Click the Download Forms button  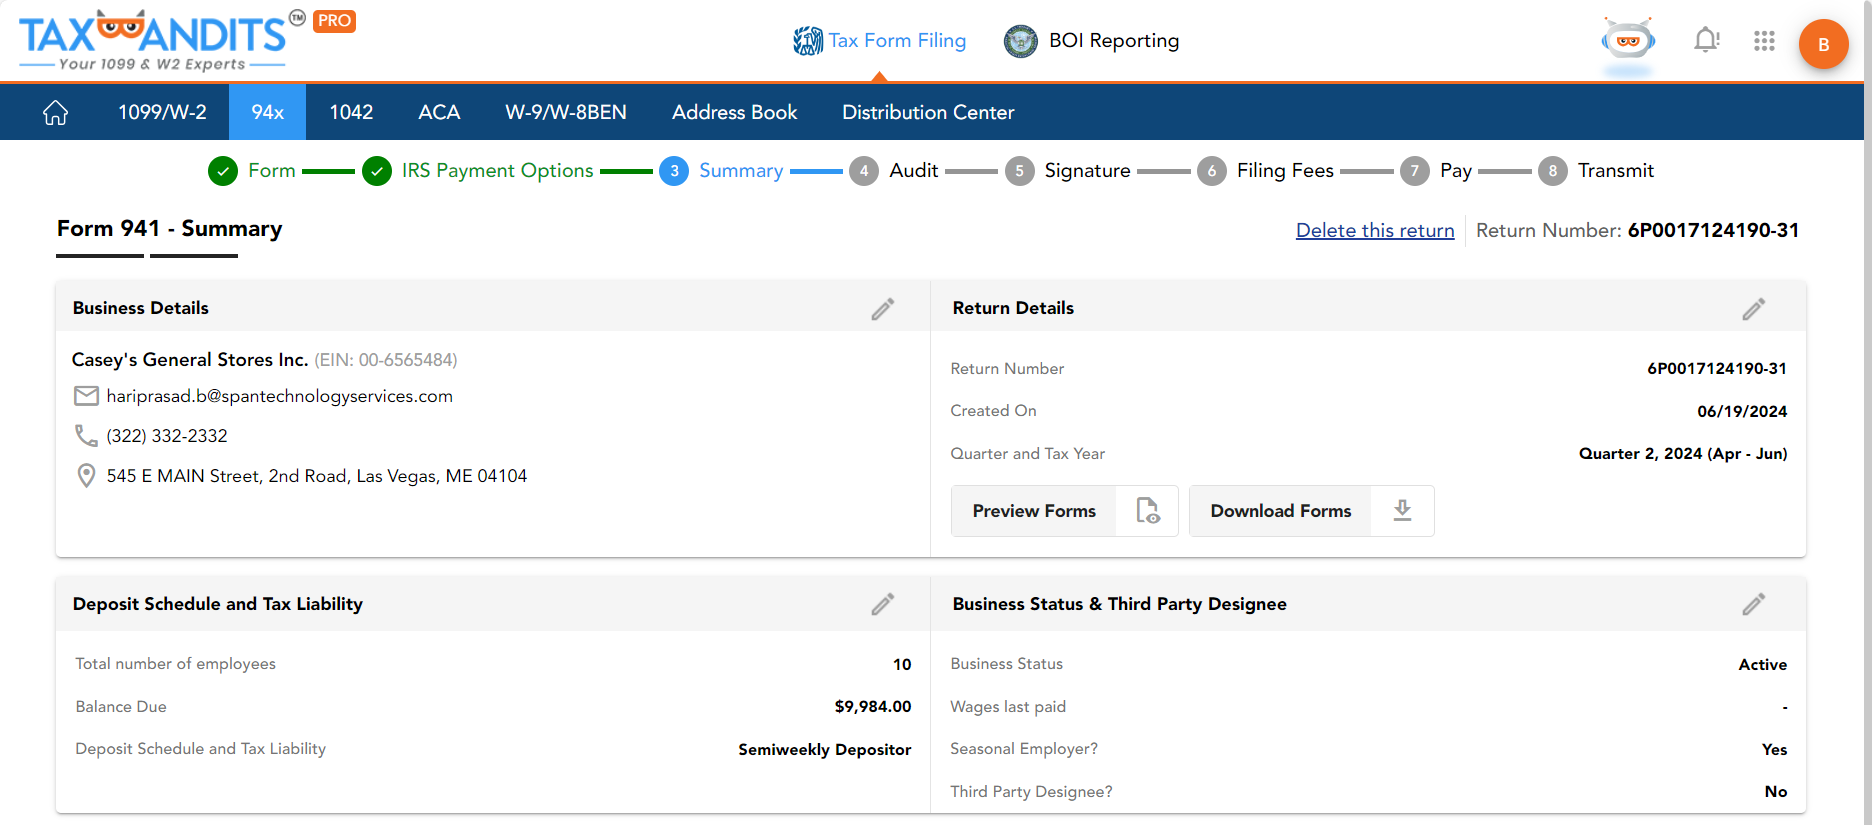pos(1311,511)
